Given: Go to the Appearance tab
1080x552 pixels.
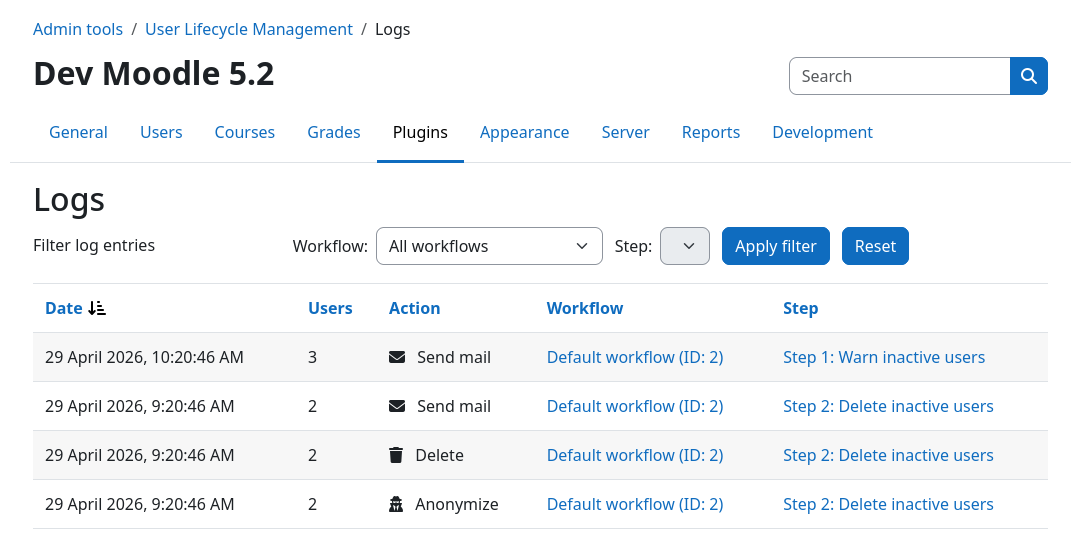Looking at the screenshot, I should pyautogui.click(x=524, y=133).
